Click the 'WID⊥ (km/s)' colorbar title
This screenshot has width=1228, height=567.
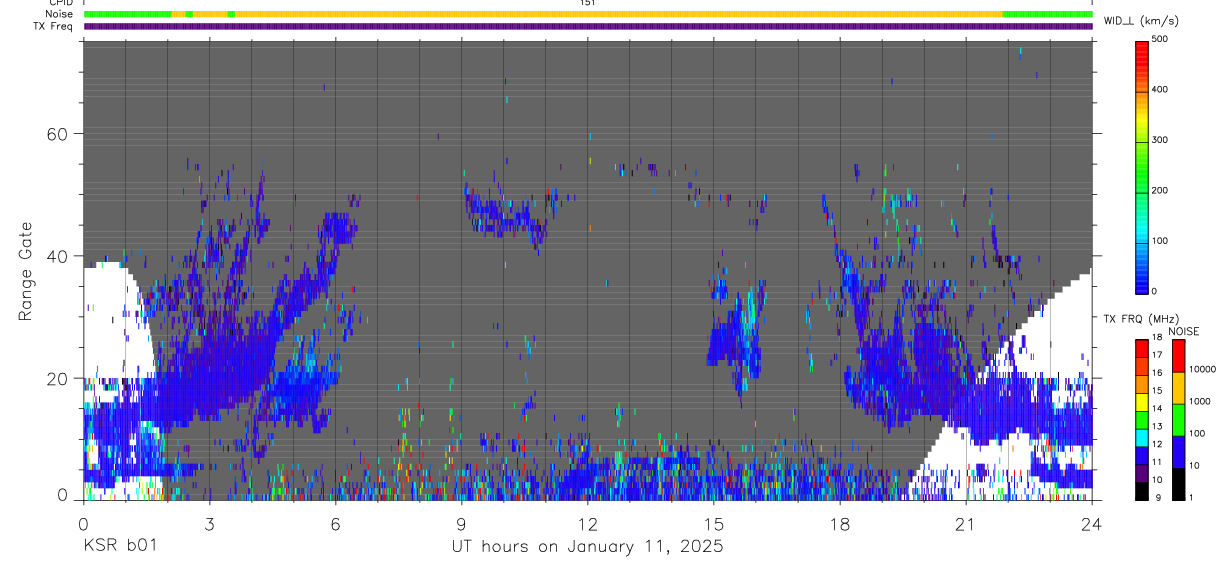[1140, 21]
